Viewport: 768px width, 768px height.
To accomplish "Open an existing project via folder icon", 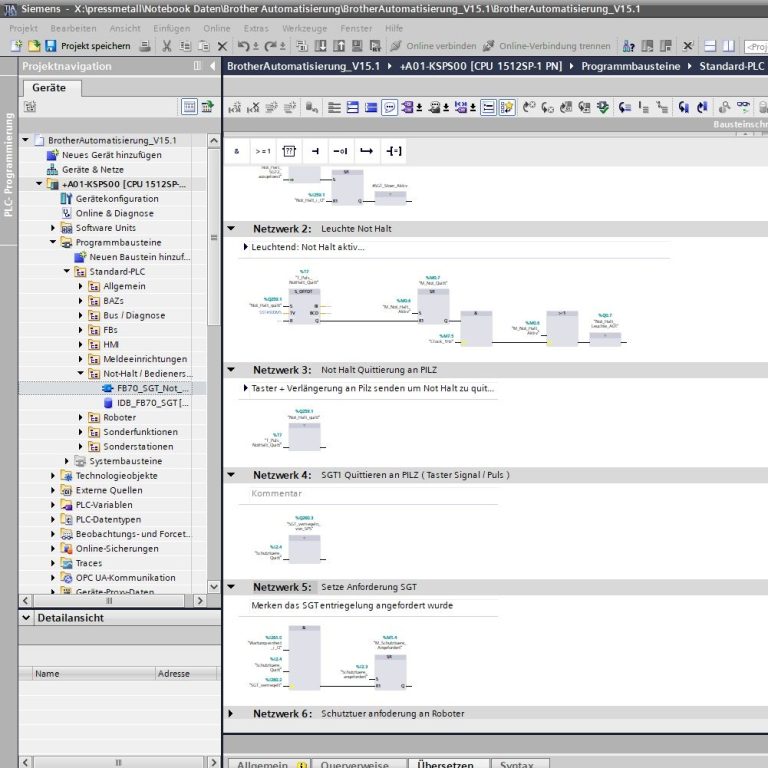I will click(34, 46).
